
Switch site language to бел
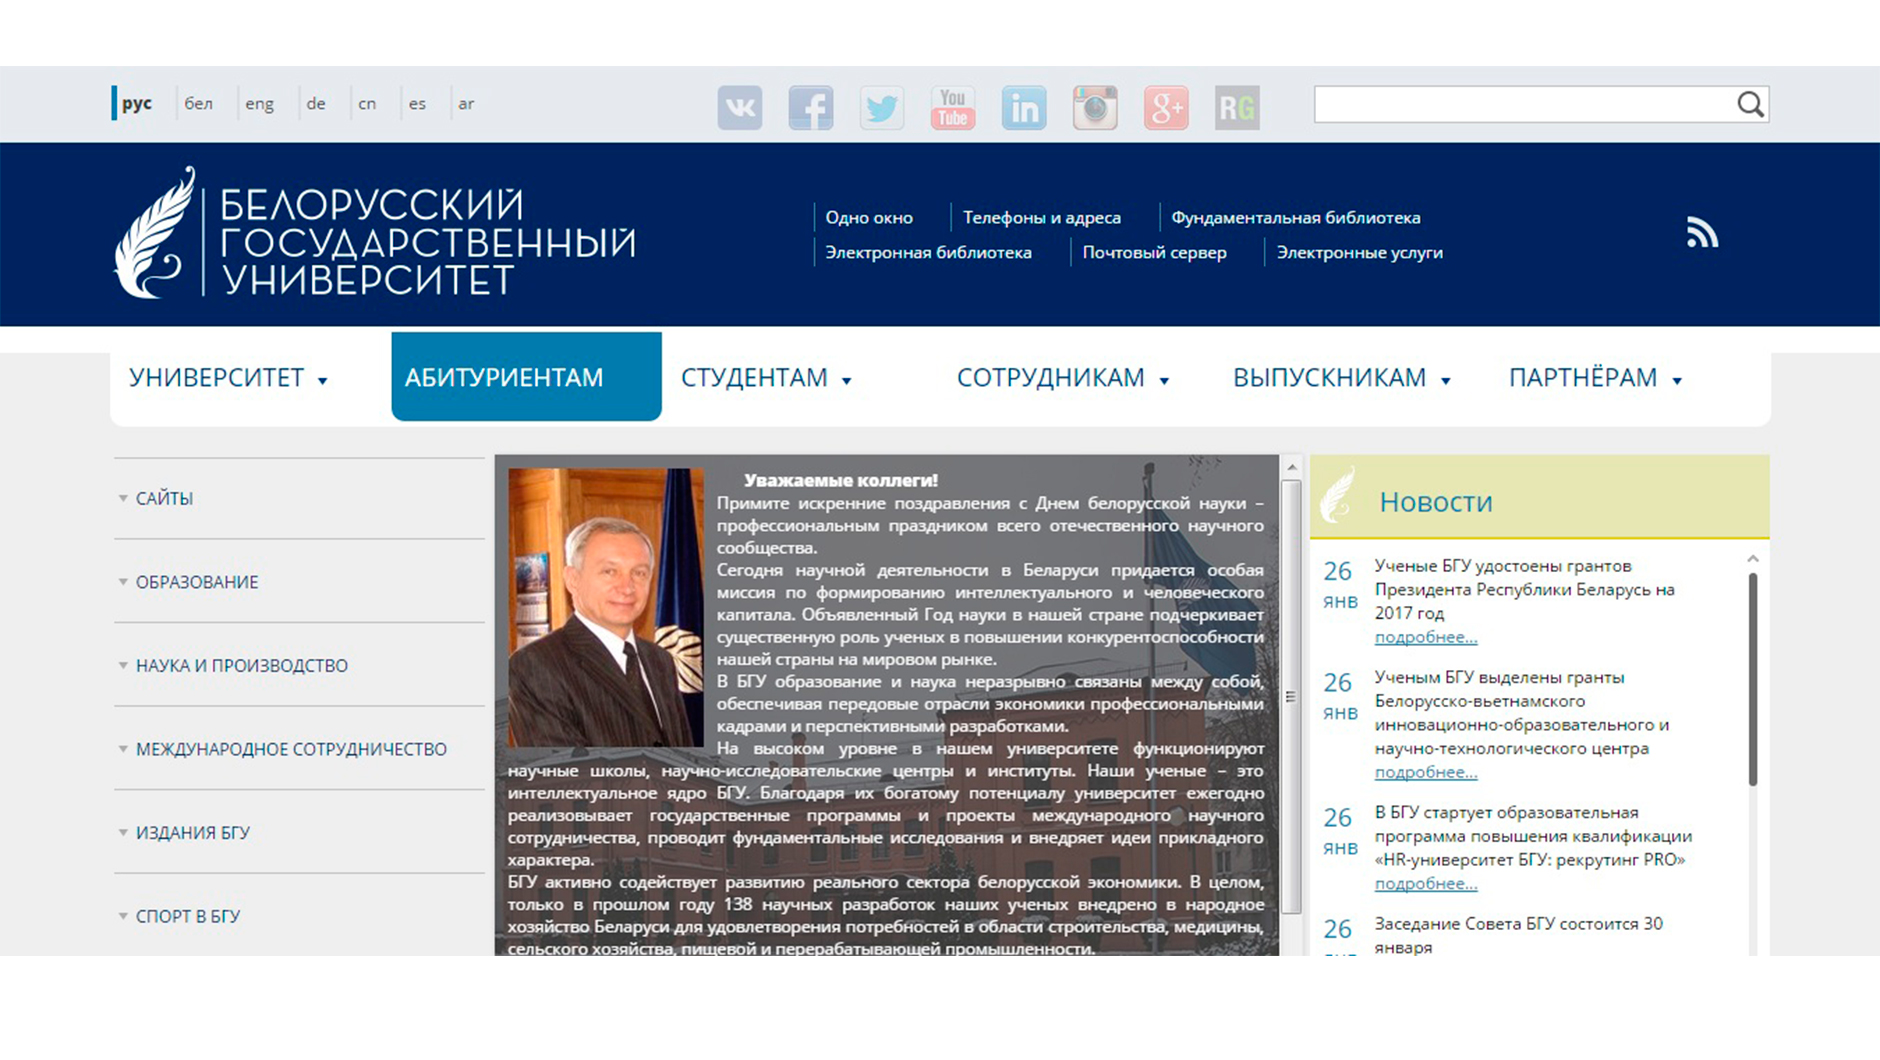point(198,103)
